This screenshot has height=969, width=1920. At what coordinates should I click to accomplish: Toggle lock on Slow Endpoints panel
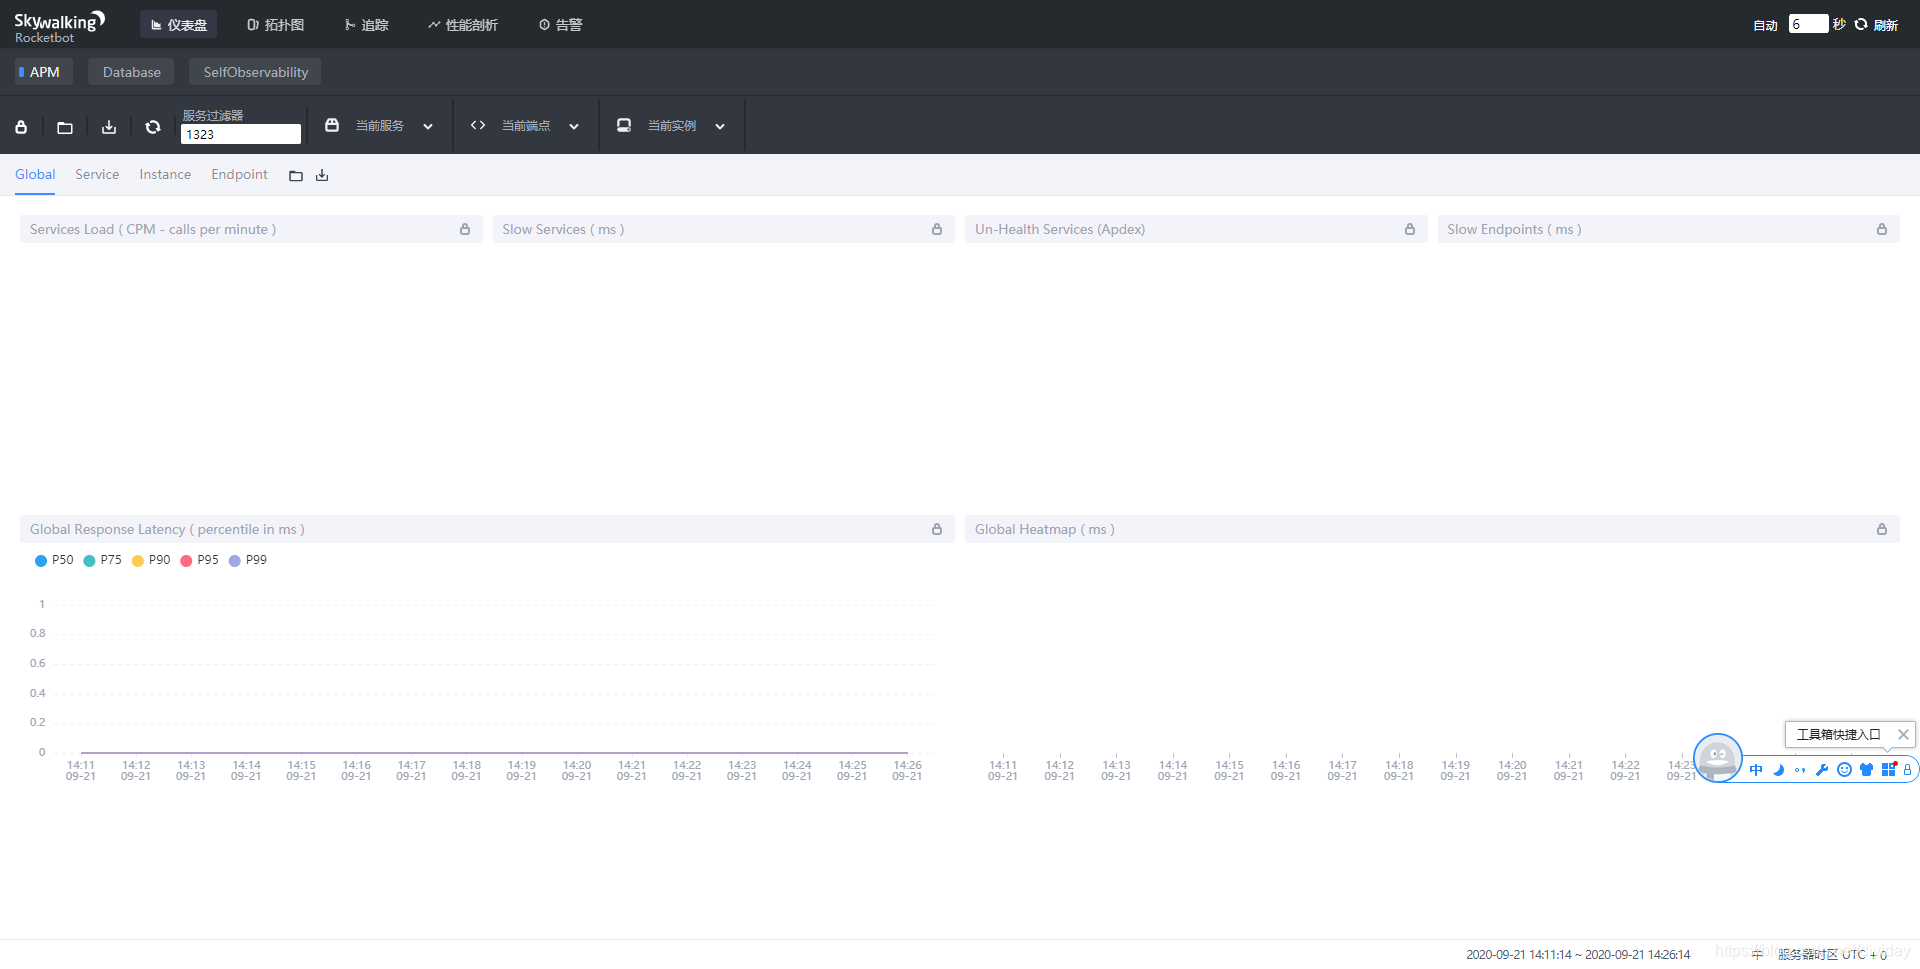(x=1882, y=229)
